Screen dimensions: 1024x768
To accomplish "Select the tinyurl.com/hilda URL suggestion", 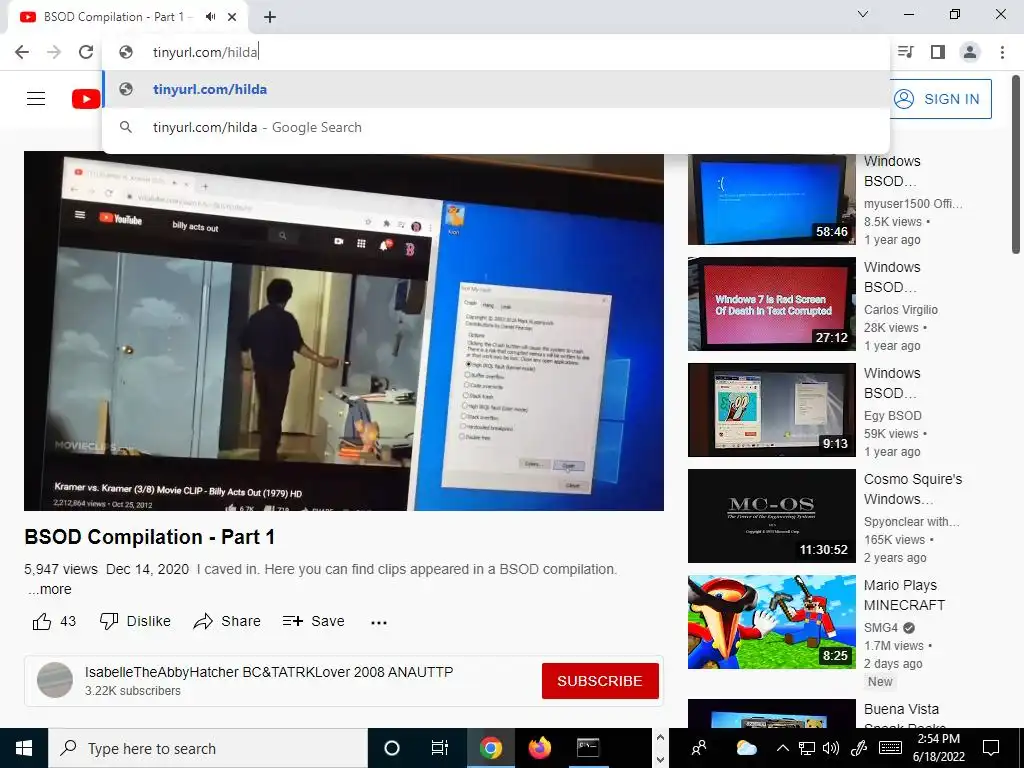I will (x=496, y=89).
